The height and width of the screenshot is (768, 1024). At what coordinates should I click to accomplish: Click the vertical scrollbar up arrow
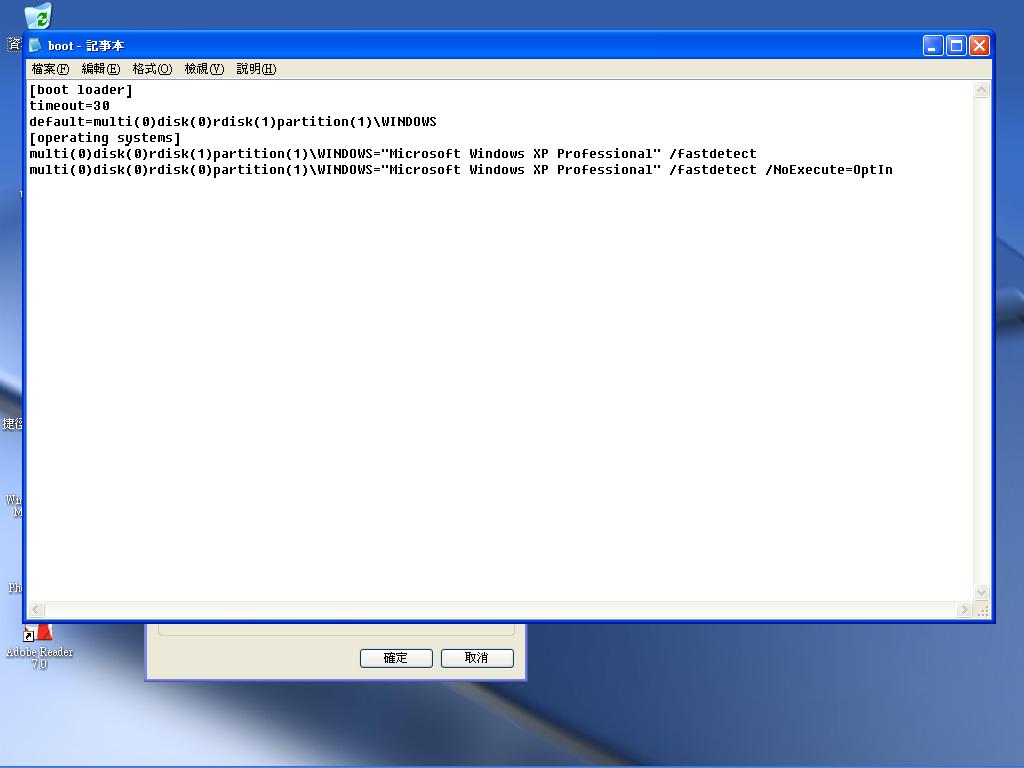[x=981, y=90]
